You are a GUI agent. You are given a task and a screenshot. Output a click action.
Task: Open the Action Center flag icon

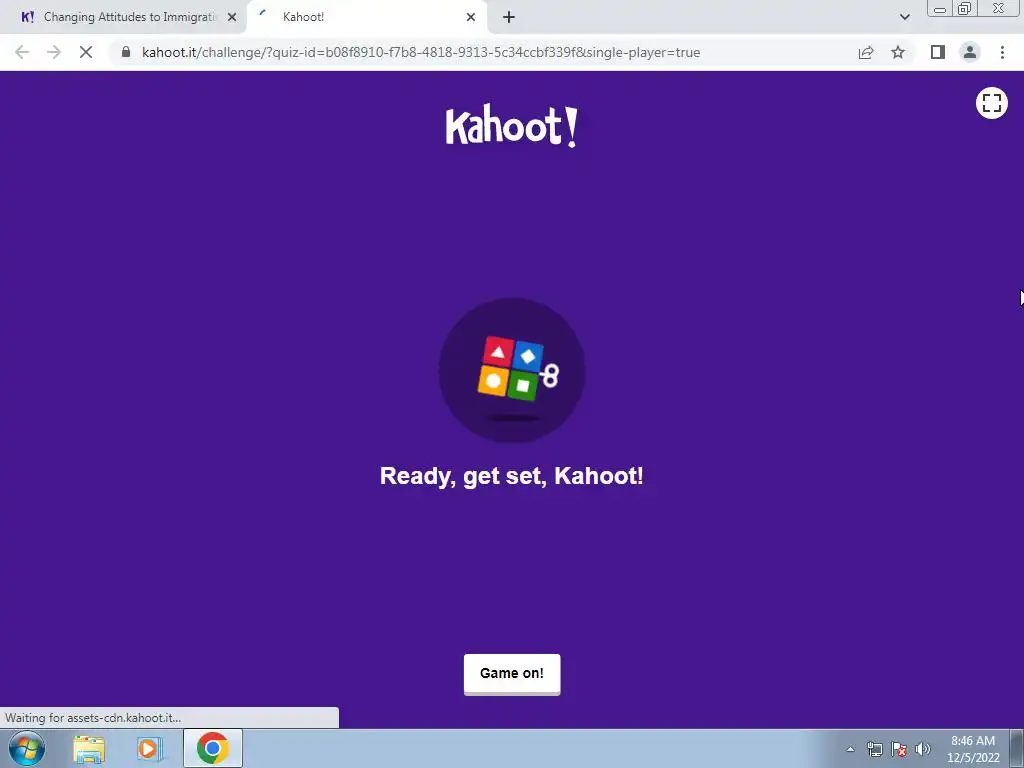click(899, 749)
